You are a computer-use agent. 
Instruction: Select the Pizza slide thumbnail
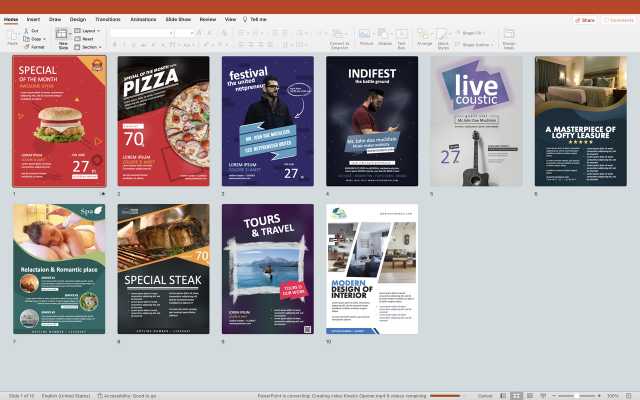[163, 120]
